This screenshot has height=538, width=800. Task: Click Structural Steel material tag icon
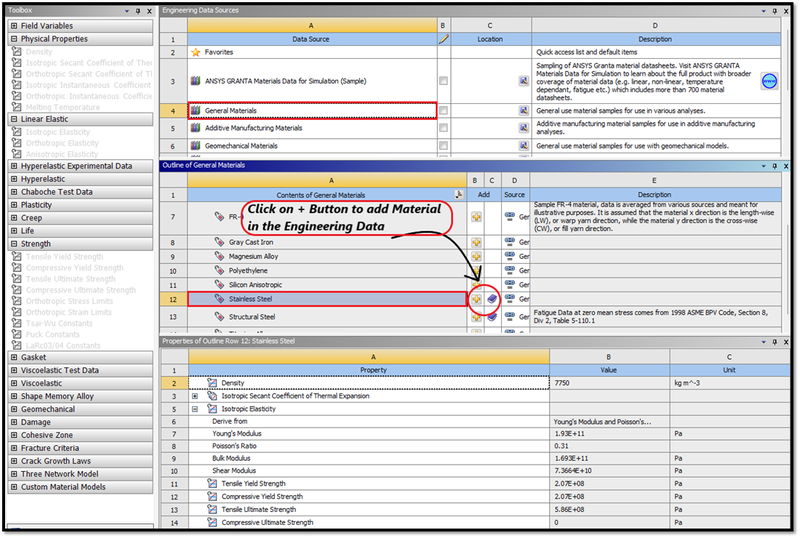pyautogui.click(x=219, y=317)
